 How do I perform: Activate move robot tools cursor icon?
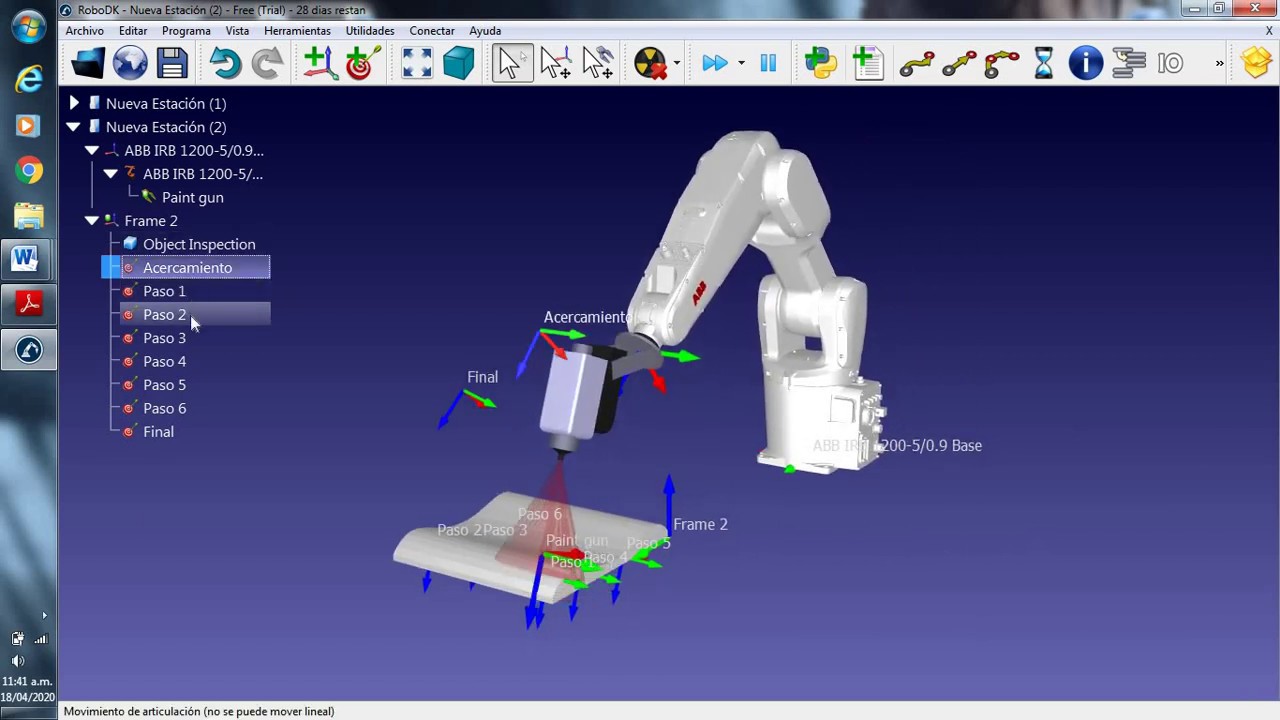point(598,63)
